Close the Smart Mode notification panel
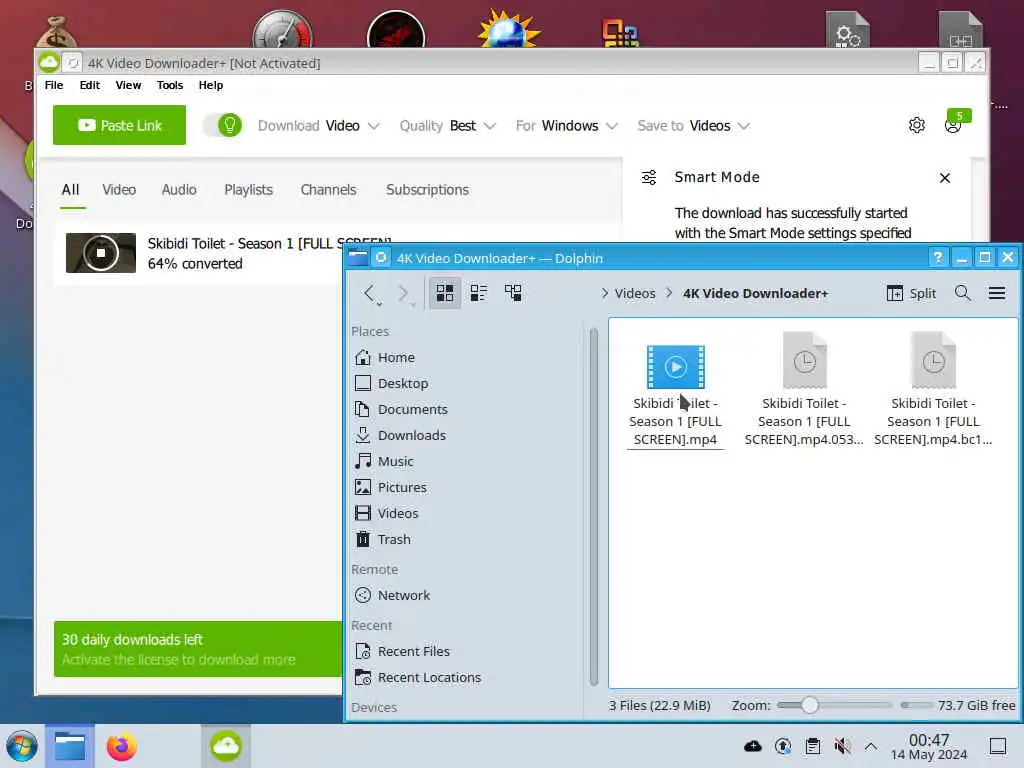The image size is (1024, 768). [x=944, y=178]
